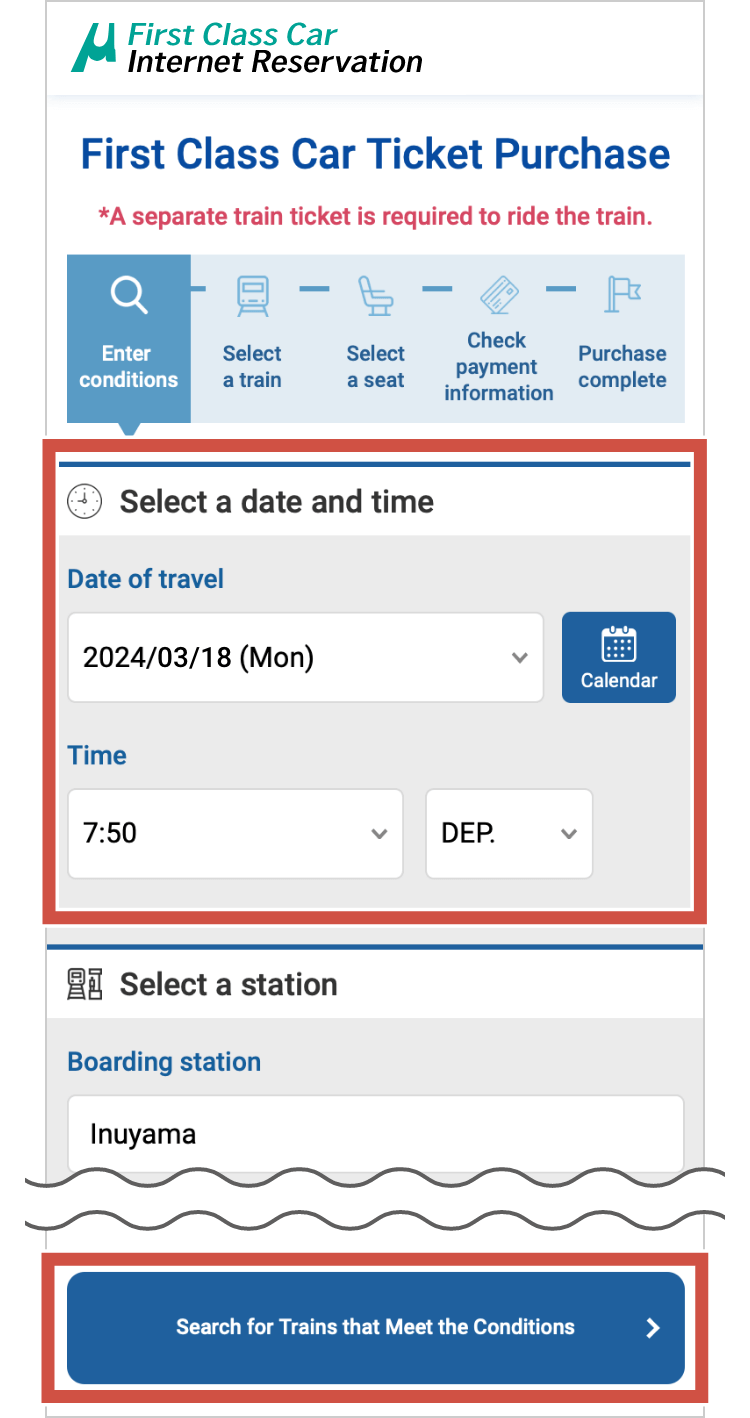Open the Calendar button
This screenshot has height=1418, width=750.
[x=619, y=657]
